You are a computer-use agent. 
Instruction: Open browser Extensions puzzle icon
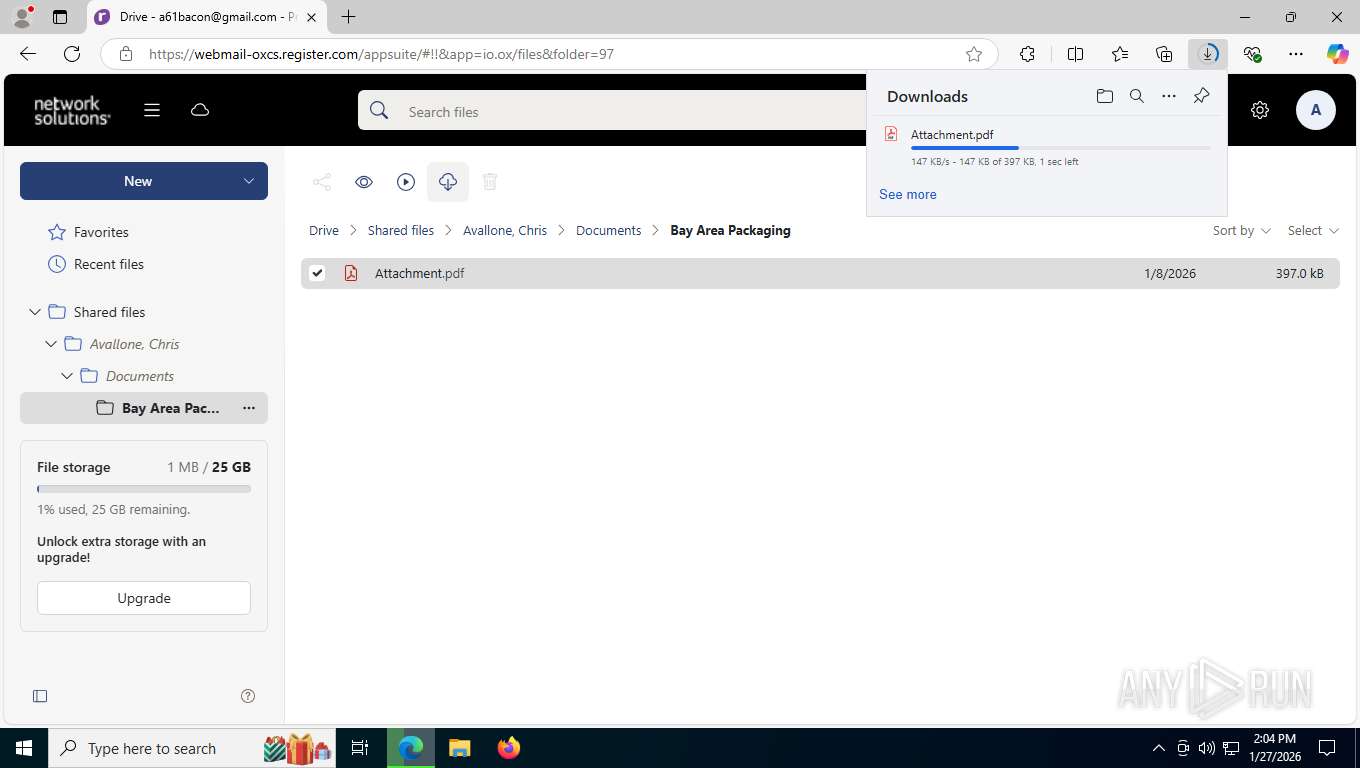(1027, 54)
